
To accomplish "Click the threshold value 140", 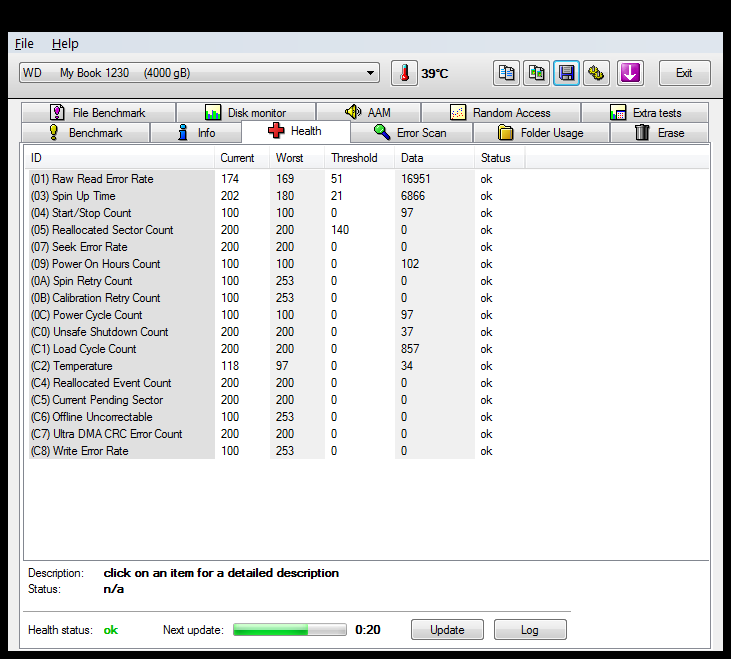I will pos(340,230).
